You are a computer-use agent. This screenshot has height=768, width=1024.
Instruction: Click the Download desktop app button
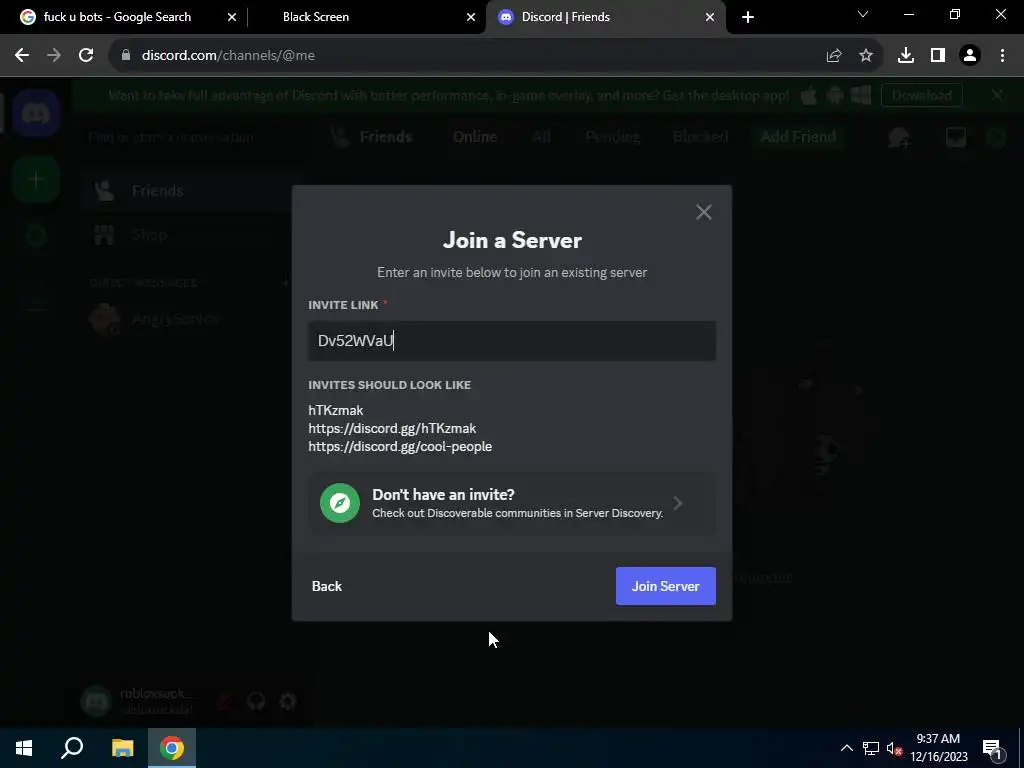[x=921, y=95]
